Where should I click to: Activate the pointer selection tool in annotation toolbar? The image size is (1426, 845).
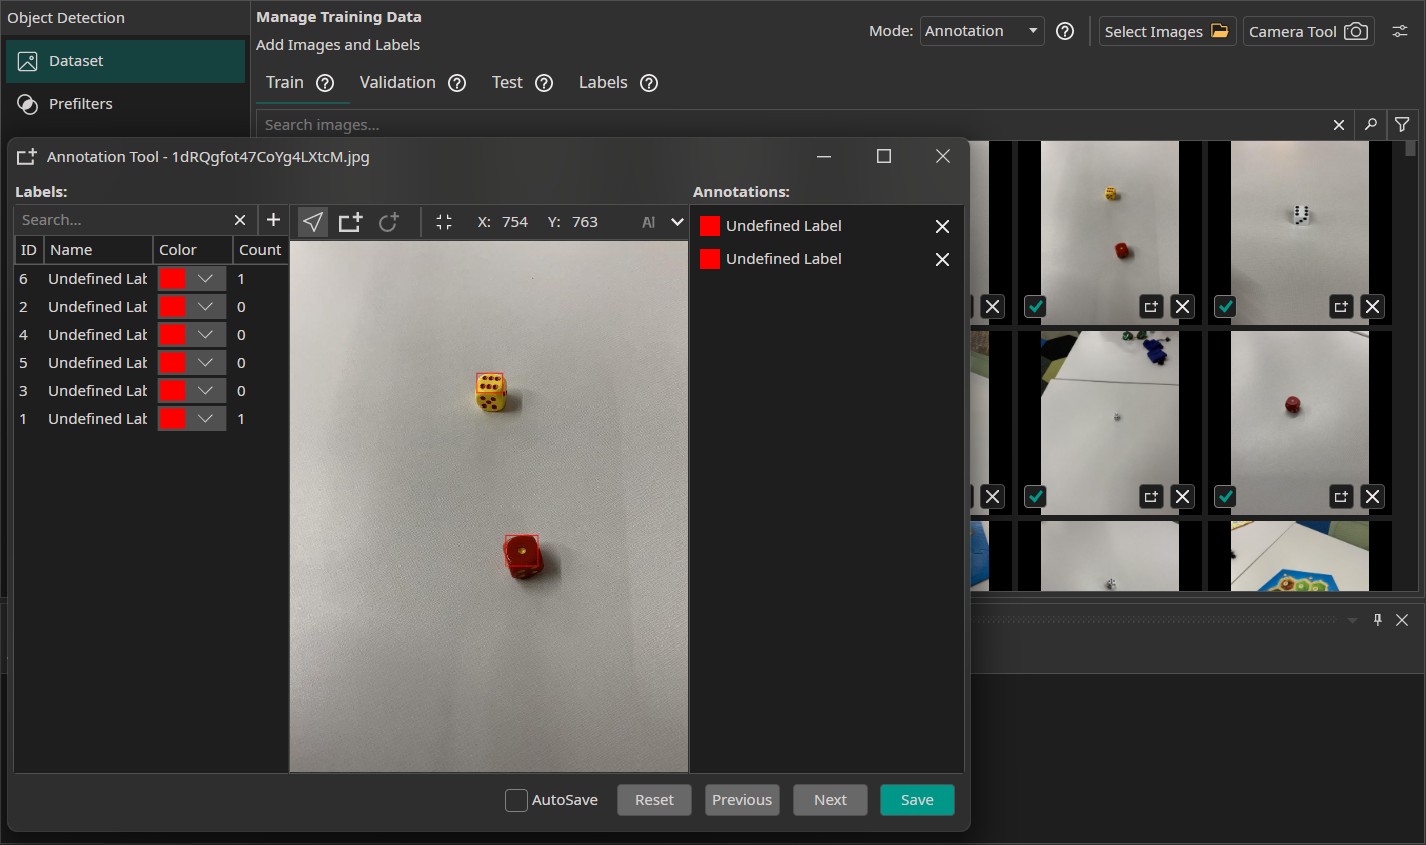(313, 222)
